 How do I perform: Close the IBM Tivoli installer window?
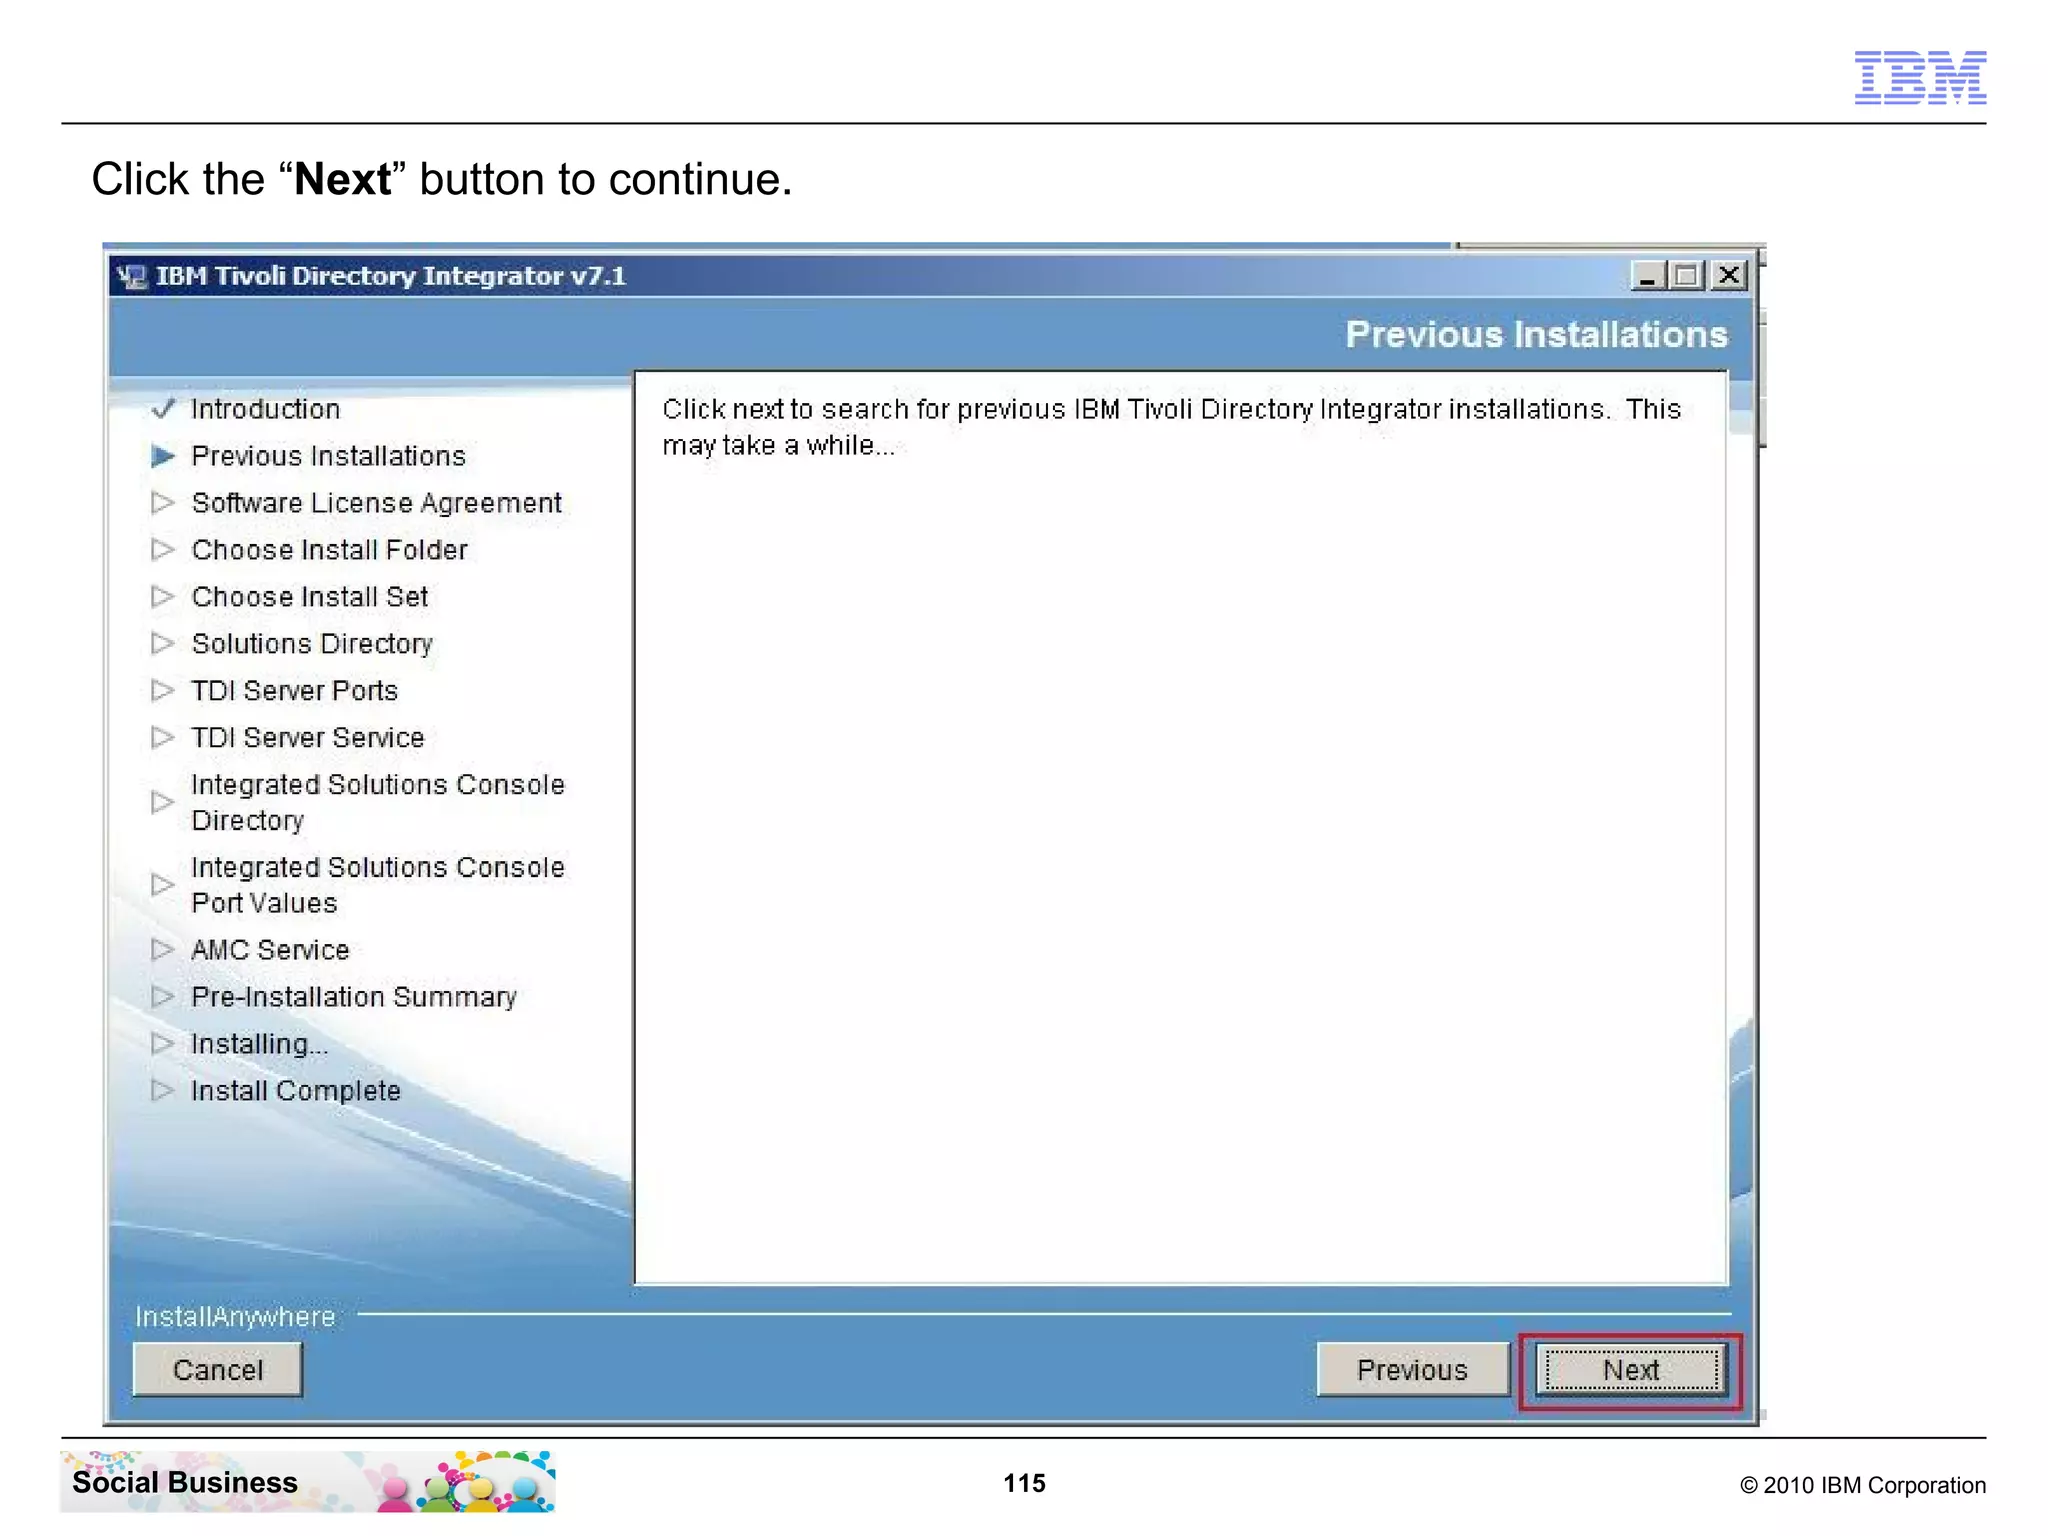[x=1729, y=275]
